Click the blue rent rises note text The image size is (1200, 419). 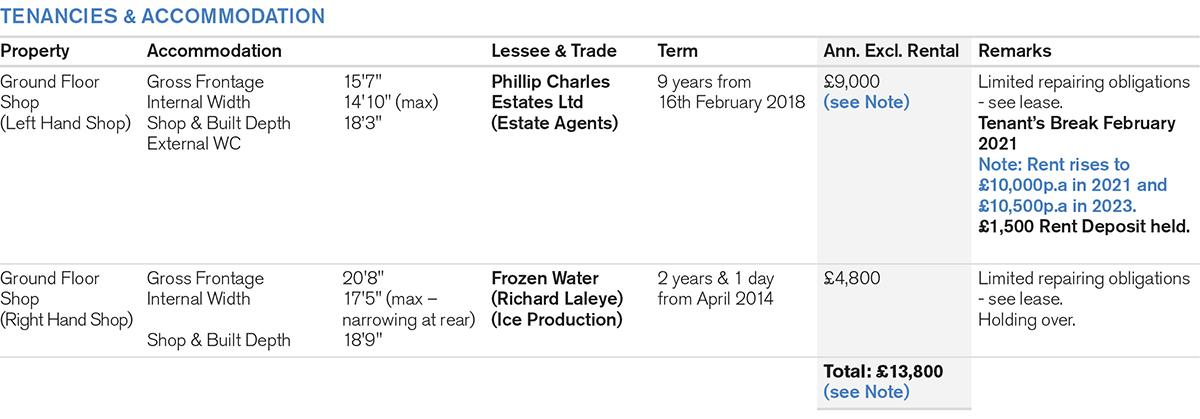[1072, 185]
